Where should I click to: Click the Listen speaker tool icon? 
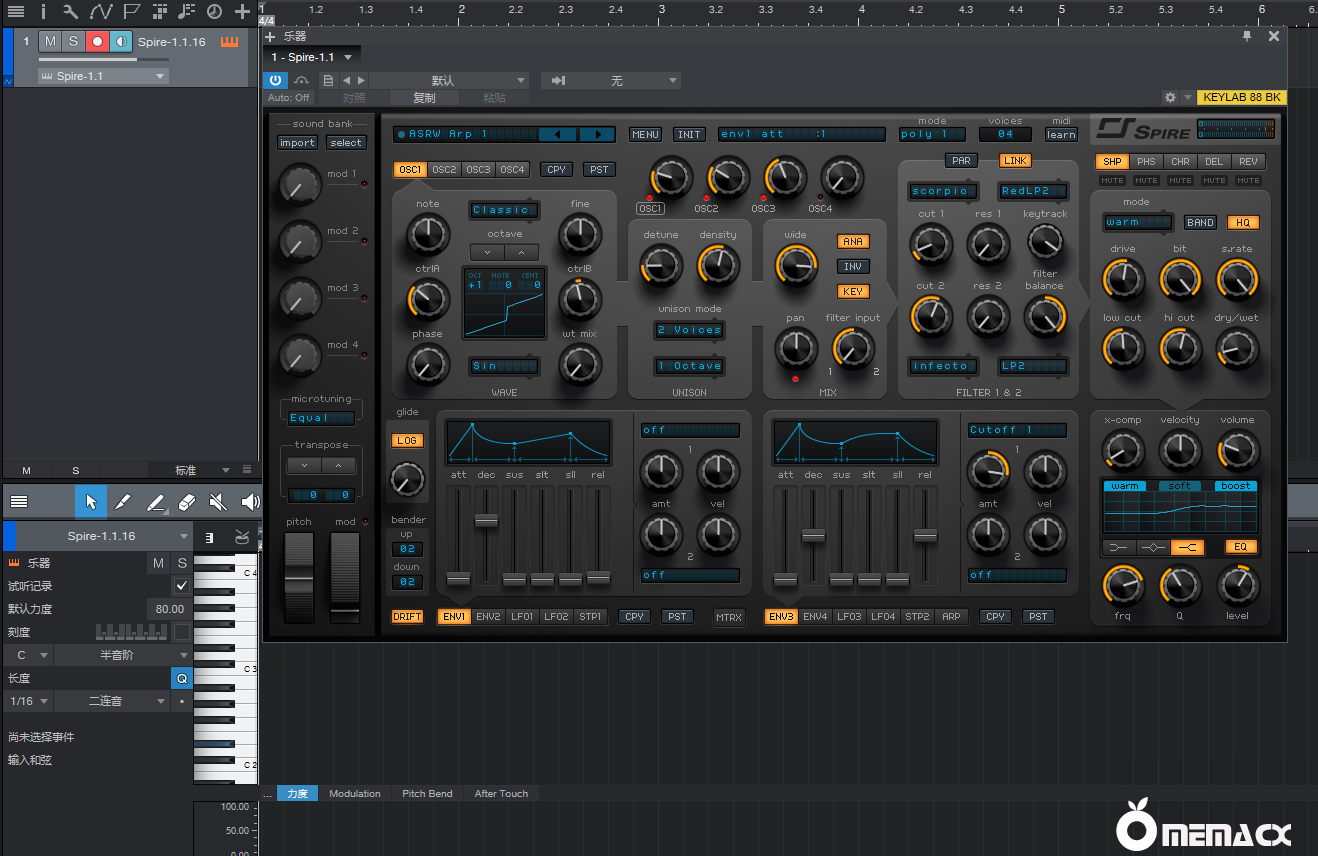(250, 502)
